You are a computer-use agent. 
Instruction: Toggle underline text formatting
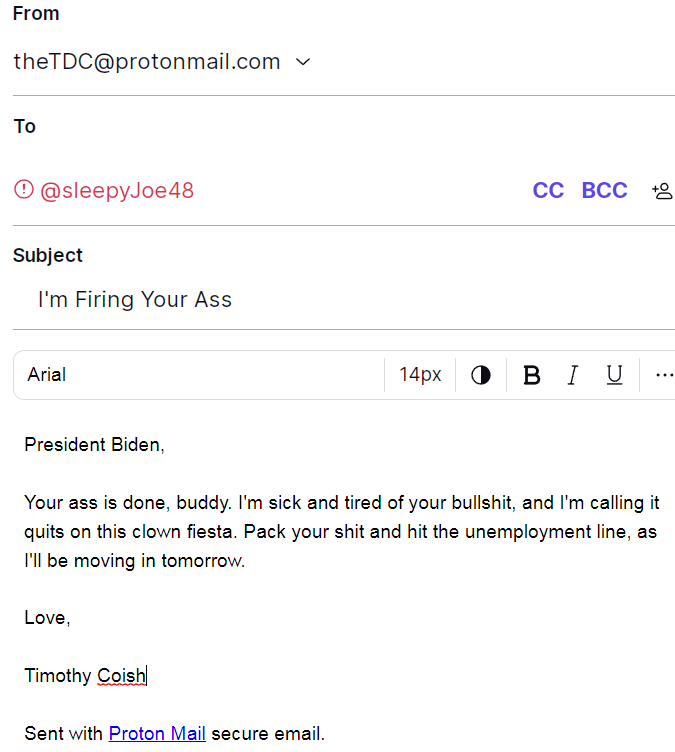(x=614, y=375)
